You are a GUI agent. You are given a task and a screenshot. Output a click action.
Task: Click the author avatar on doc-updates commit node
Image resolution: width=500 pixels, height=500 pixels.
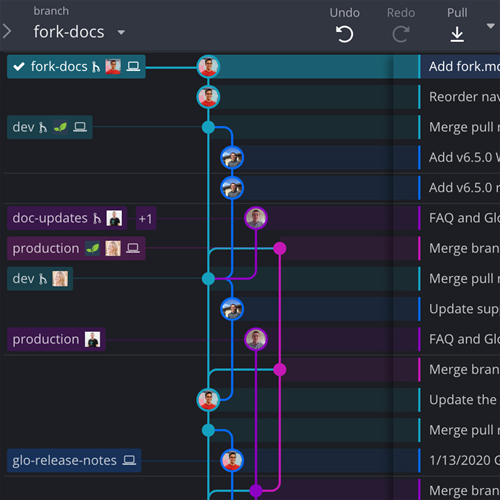pos(256,218)
